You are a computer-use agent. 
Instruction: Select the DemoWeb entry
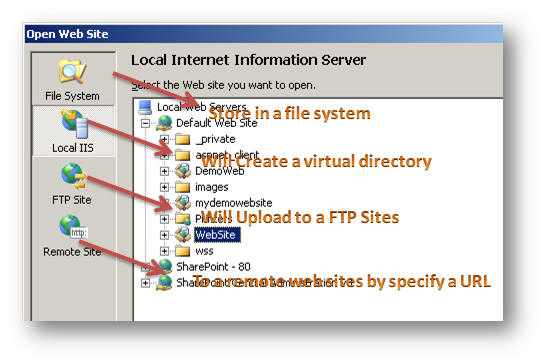220,171
